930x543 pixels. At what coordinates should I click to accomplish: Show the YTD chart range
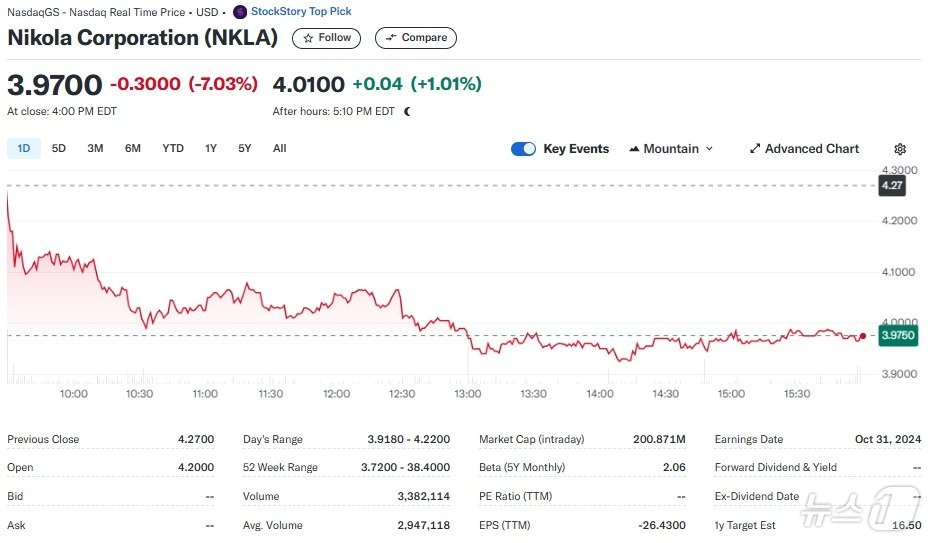coord(173,148)
